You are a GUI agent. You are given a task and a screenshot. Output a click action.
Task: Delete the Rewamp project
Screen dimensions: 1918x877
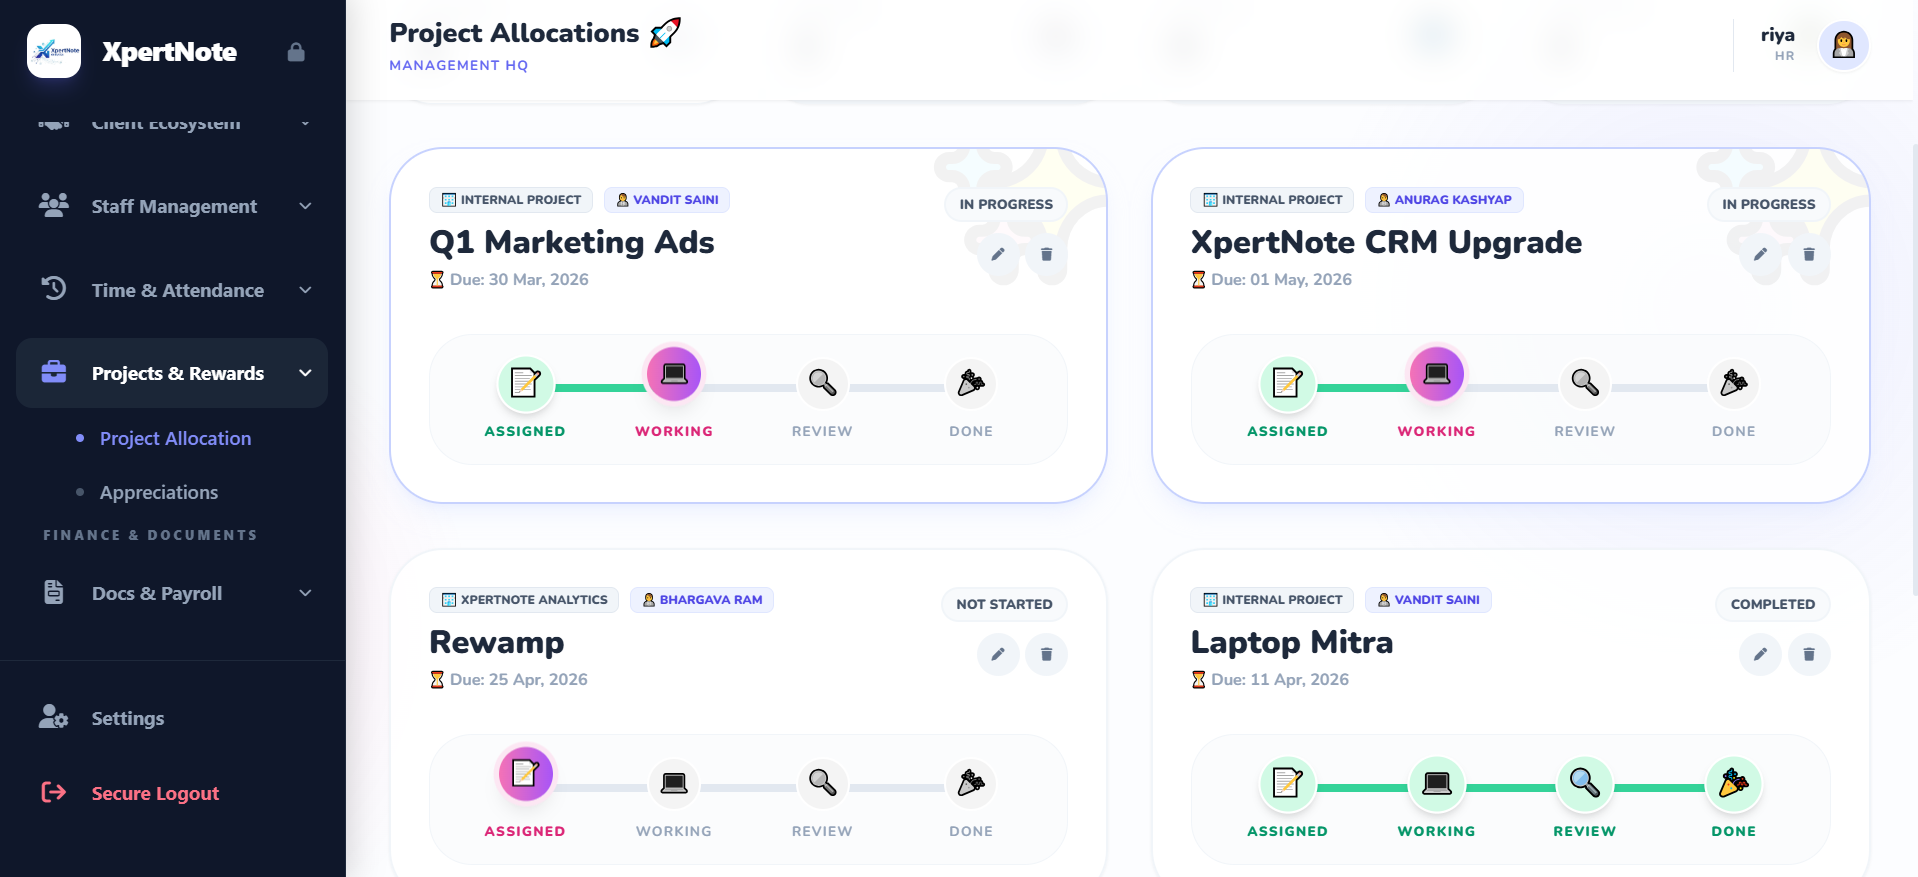[1046, 654]
